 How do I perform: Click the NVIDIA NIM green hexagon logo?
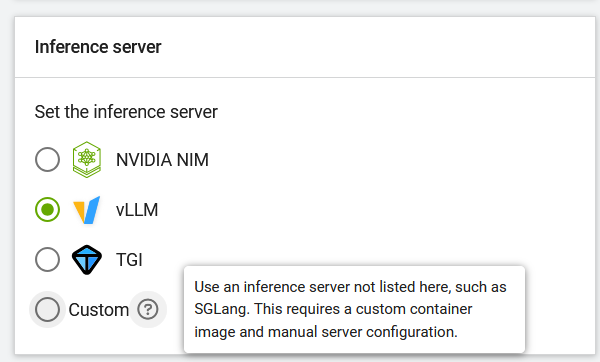pyautogui.click(x=87, y=160)
